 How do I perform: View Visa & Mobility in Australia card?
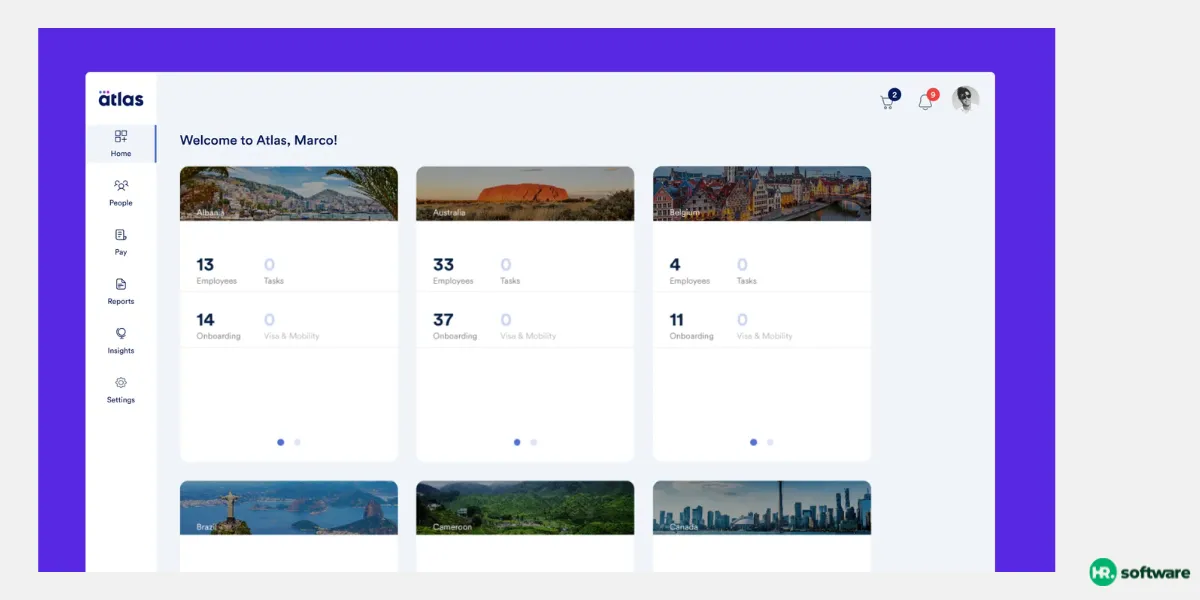[528, 326]
